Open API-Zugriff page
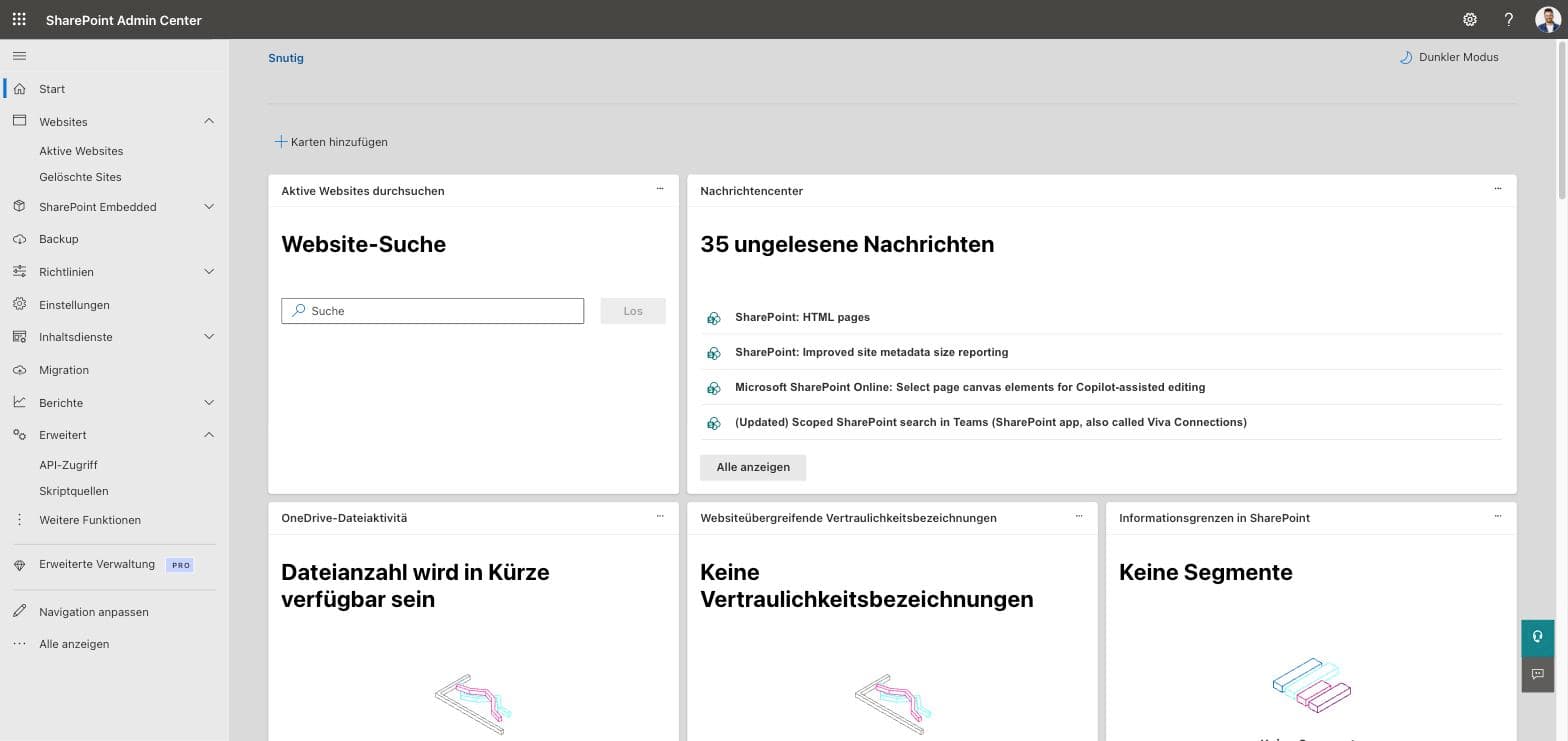The width and height of the screenshot is (1568, 741). [68, 465]
